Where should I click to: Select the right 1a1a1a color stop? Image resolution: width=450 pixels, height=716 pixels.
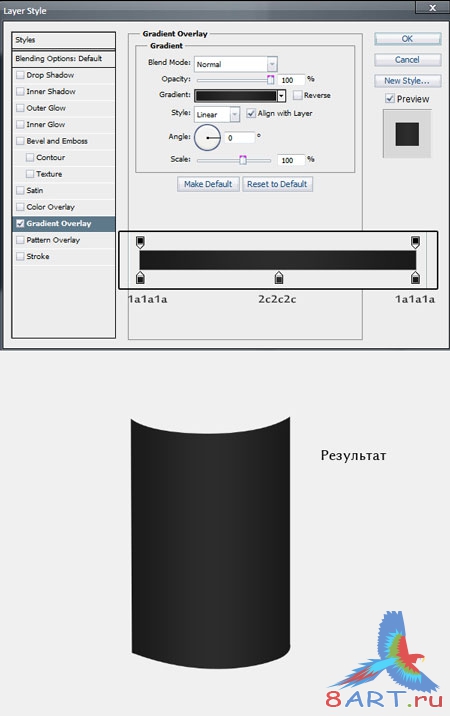pyautogui.click(x=415, y=277)
